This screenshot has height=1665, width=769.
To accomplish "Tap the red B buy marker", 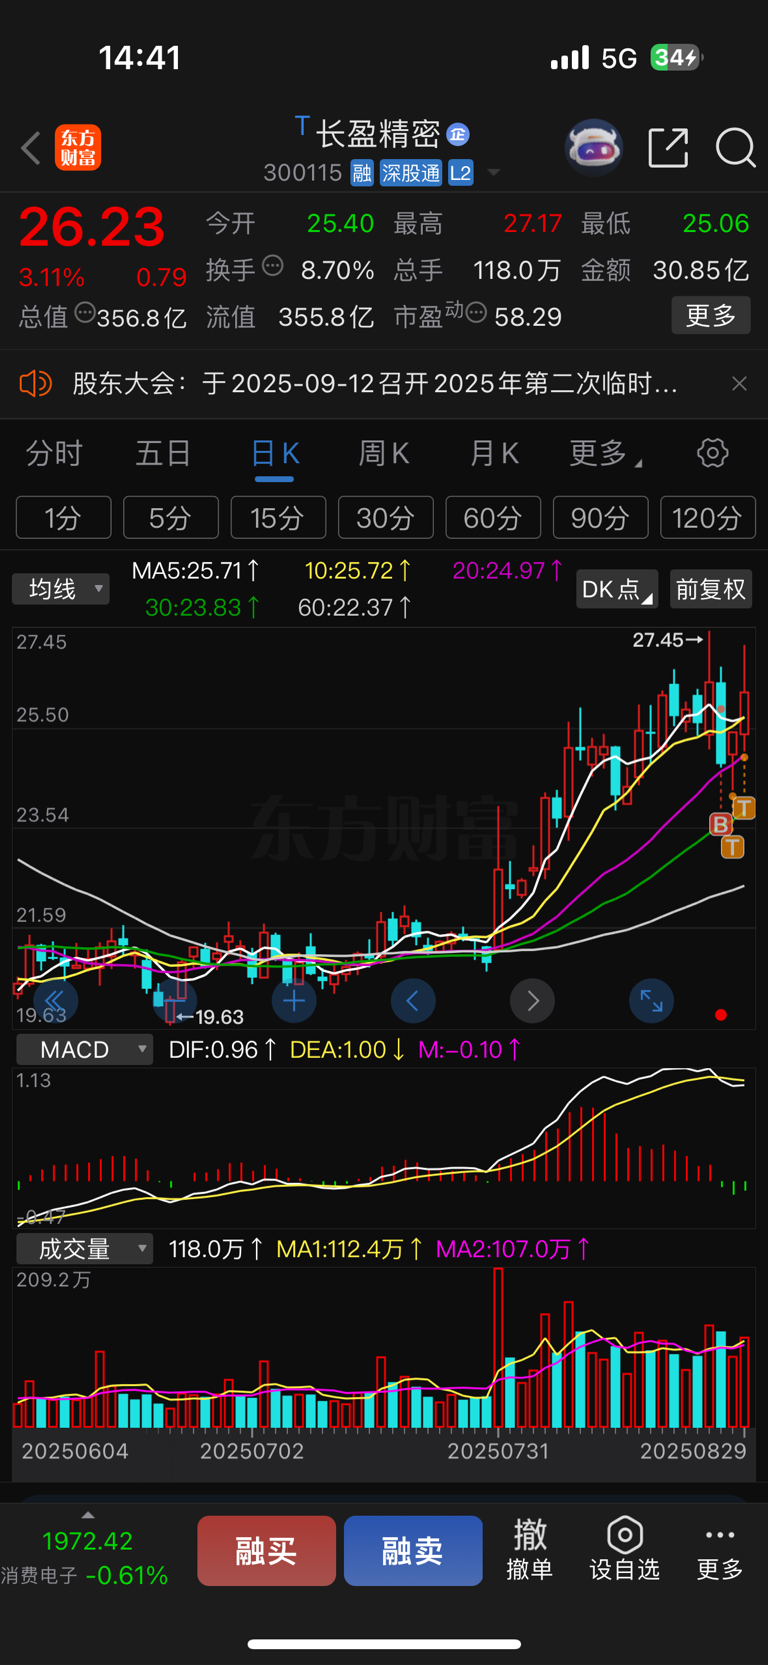I will [x=720, y=824].
